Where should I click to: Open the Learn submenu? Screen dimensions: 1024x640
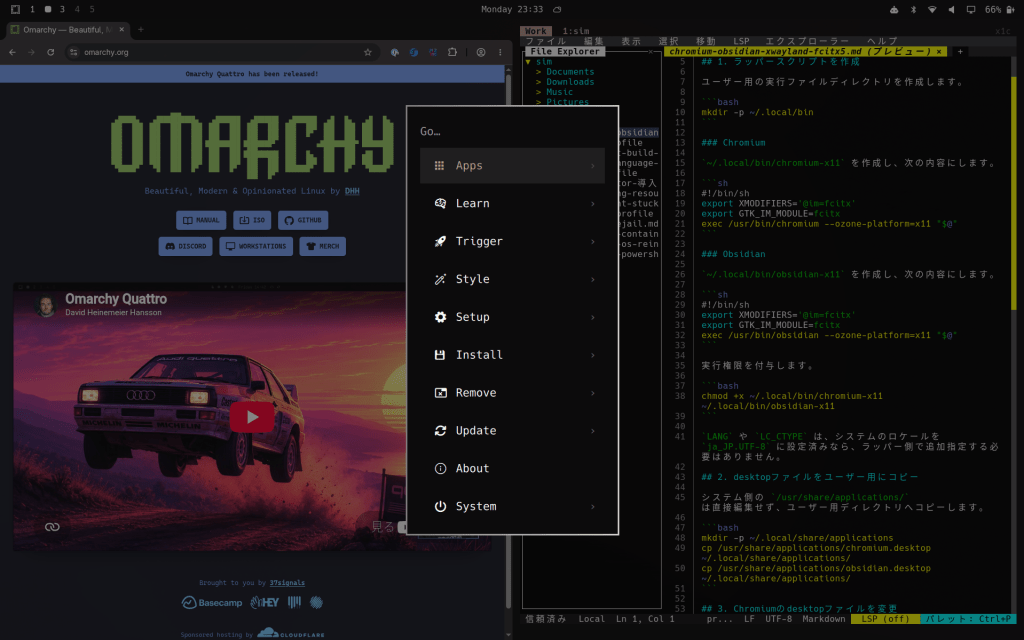click(x=512, y=204)
